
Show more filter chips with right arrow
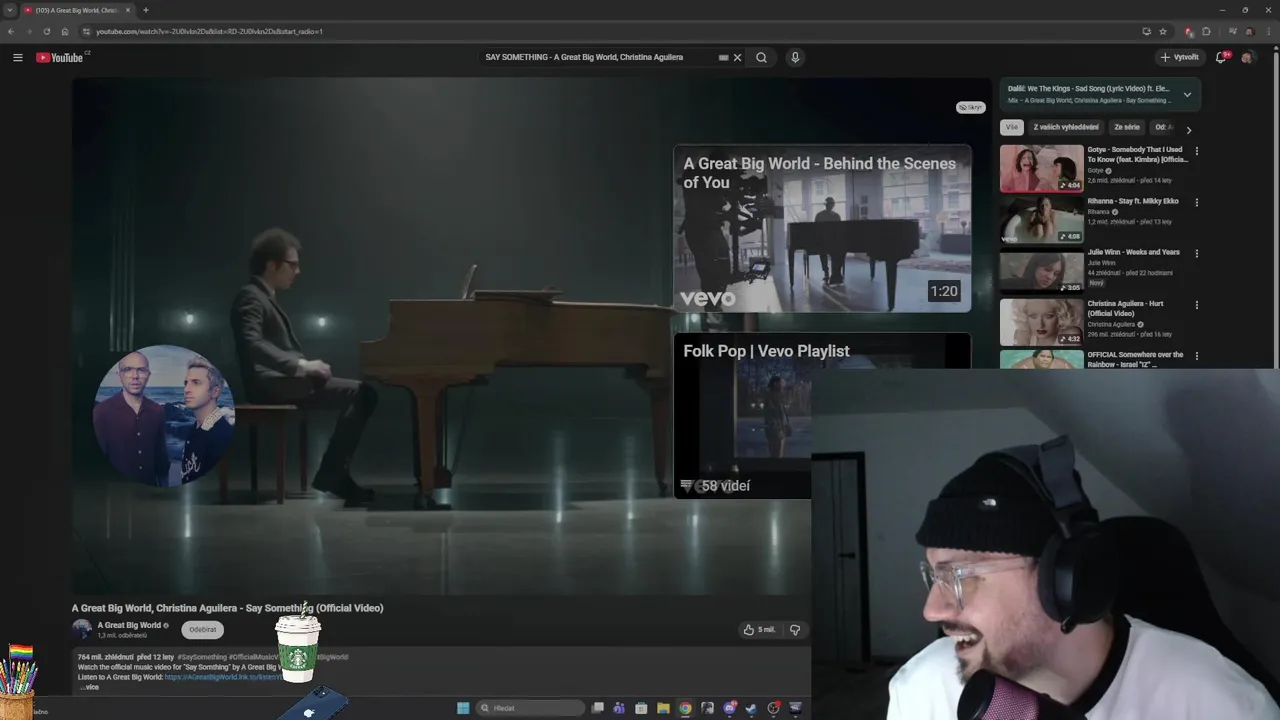tap(1188, 129)
